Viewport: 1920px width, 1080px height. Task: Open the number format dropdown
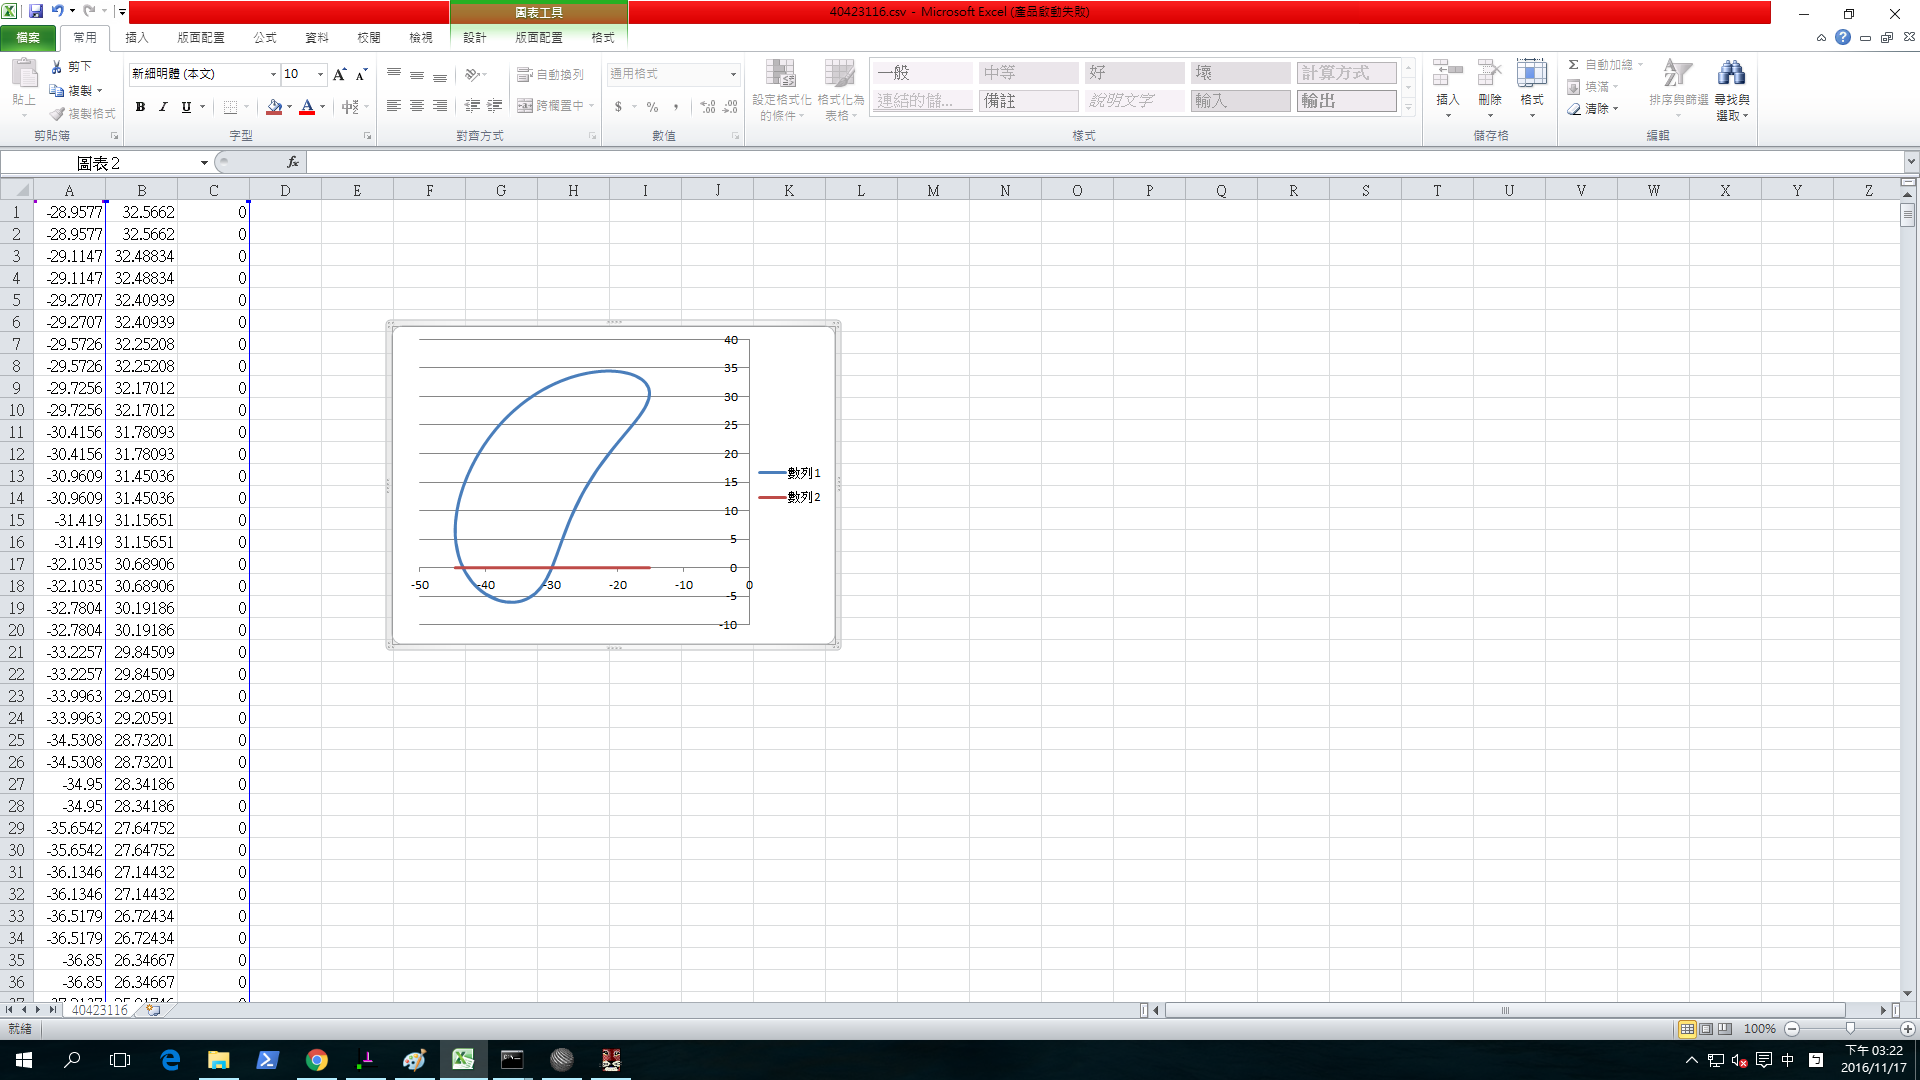pos(733,74)
